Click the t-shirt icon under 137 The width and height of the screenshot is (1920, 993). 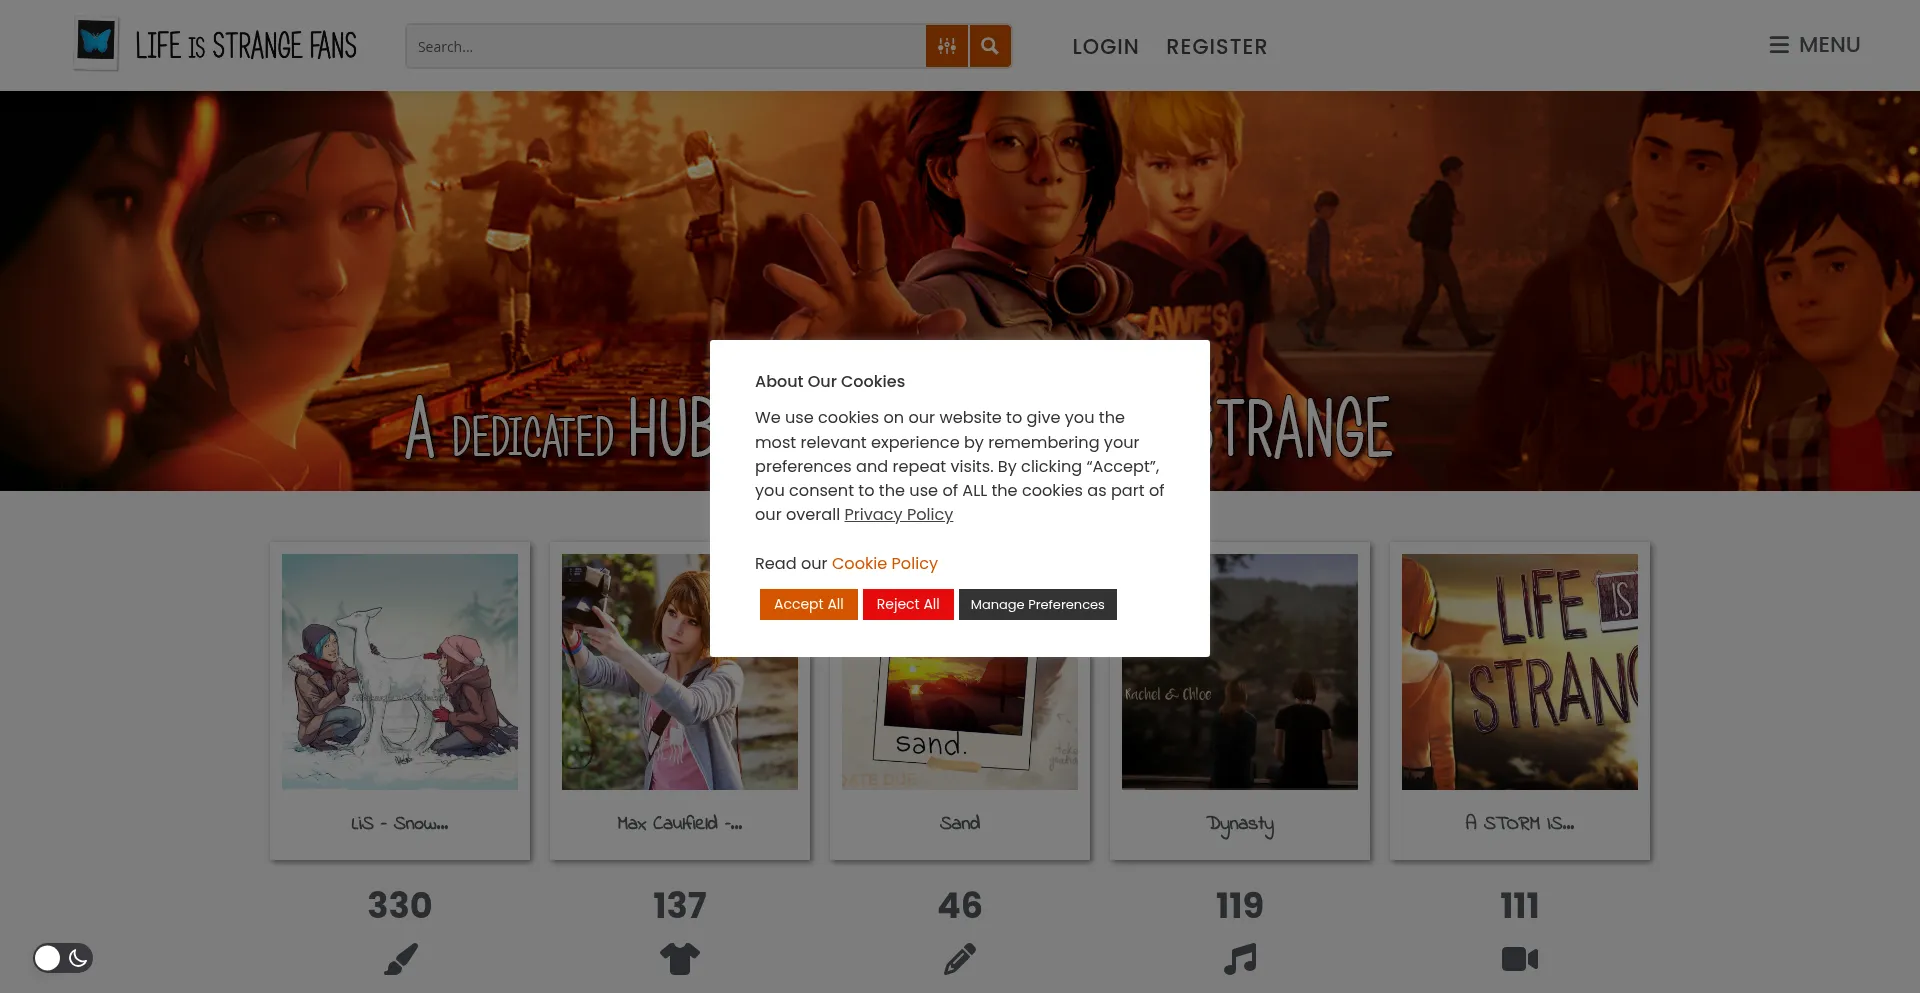[680, 959]
